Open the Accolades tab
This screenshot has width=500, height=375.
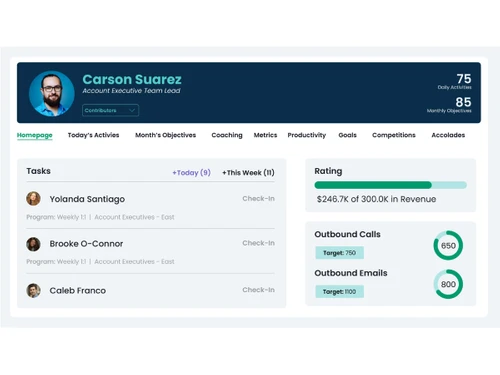(448, 135)
